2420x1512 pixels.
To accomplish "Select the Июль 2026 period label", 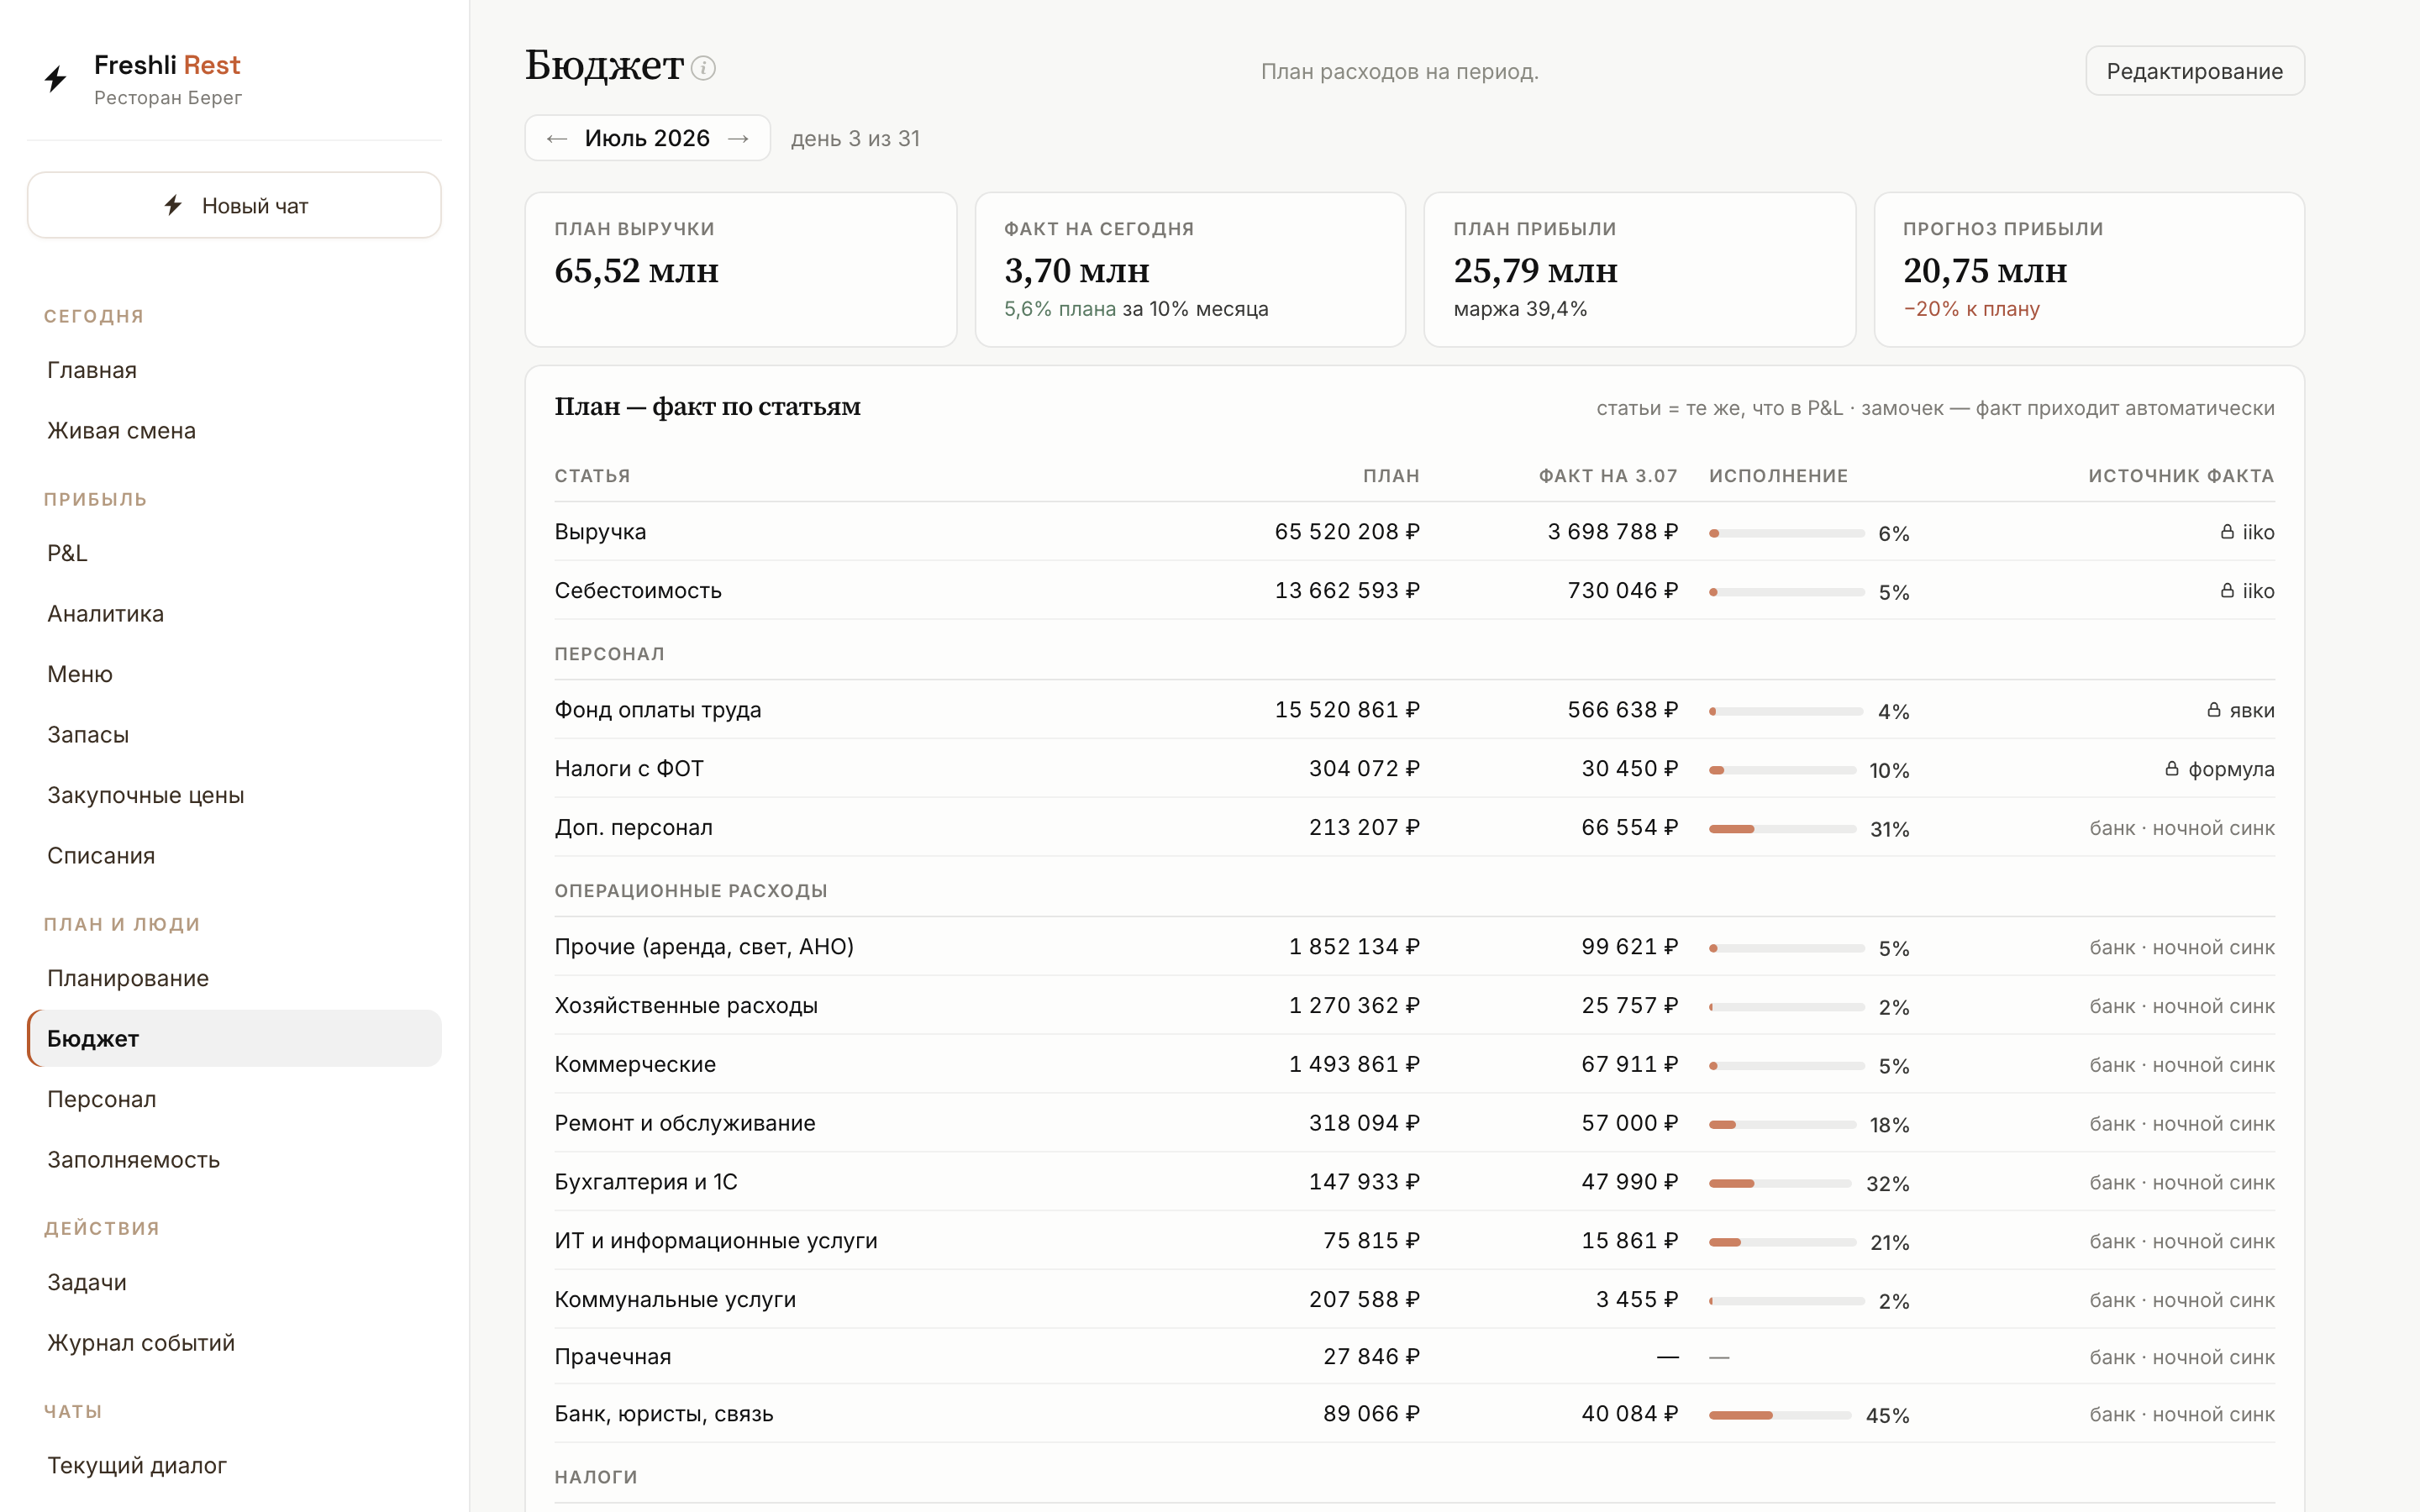I will coord(647,139).
